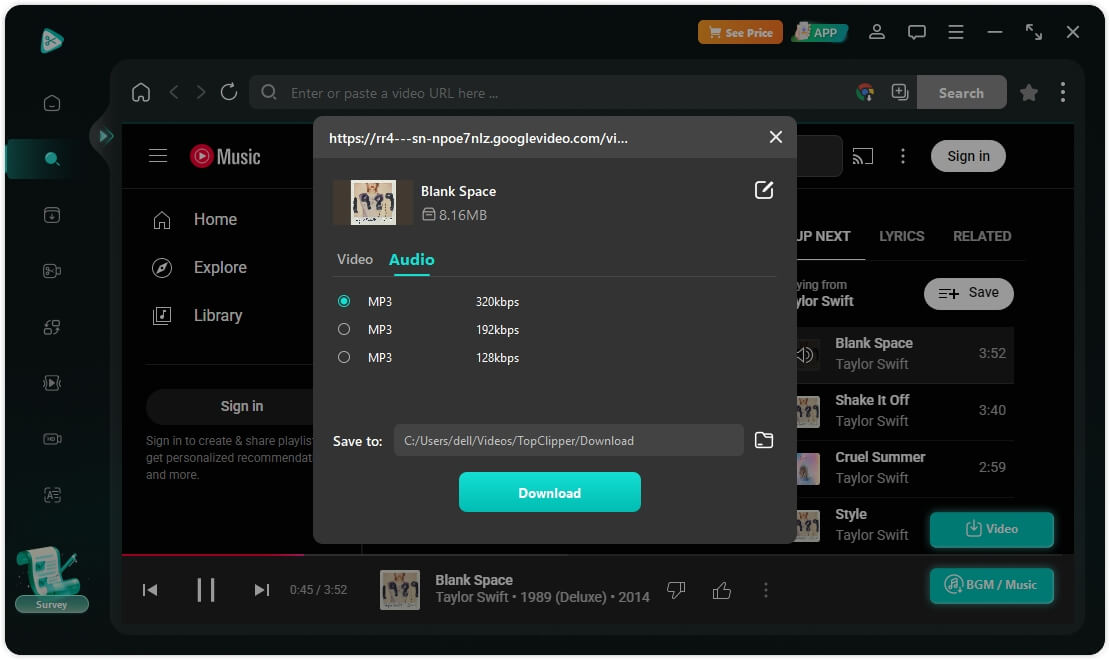The image size is (1110, 660).
Task: Edit the Blank Space file name
Action: (x=764, y=190)
